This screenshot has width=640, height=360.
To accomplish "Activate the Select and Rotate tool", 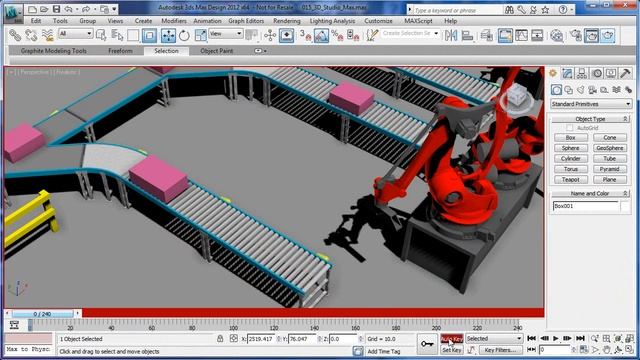I will click(x=184, y=36).
